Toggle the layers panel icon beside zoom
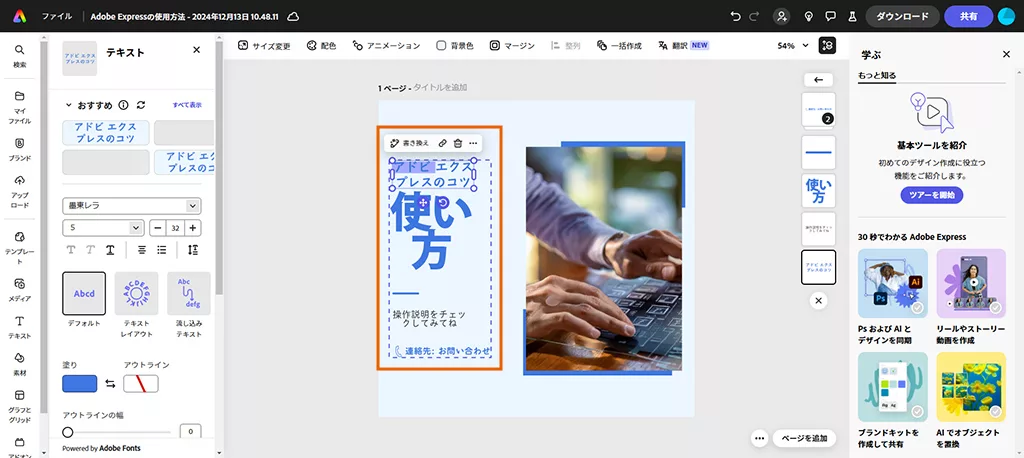1024x458 pixels. [828, 45]
